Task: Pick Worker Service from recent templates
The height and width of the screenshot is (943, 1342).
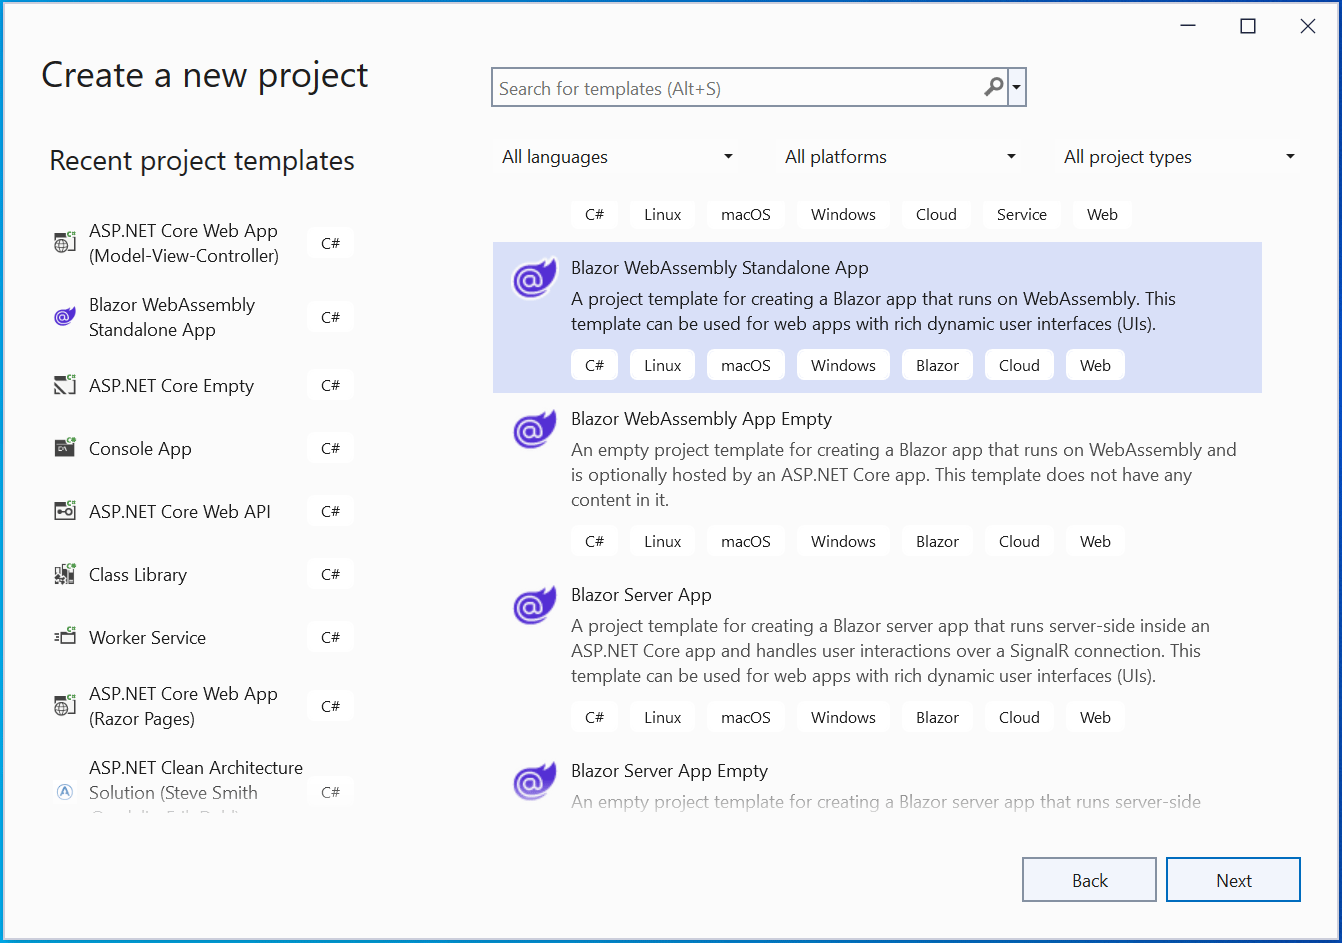Action: pos(204,637)
